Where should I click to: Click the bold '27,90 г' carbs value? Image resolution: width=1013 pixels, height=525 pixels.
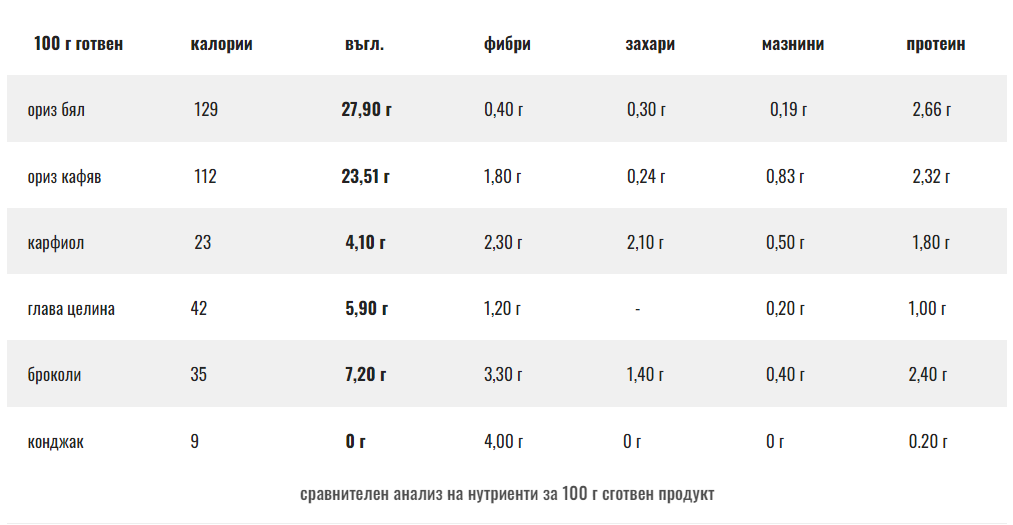366,109
